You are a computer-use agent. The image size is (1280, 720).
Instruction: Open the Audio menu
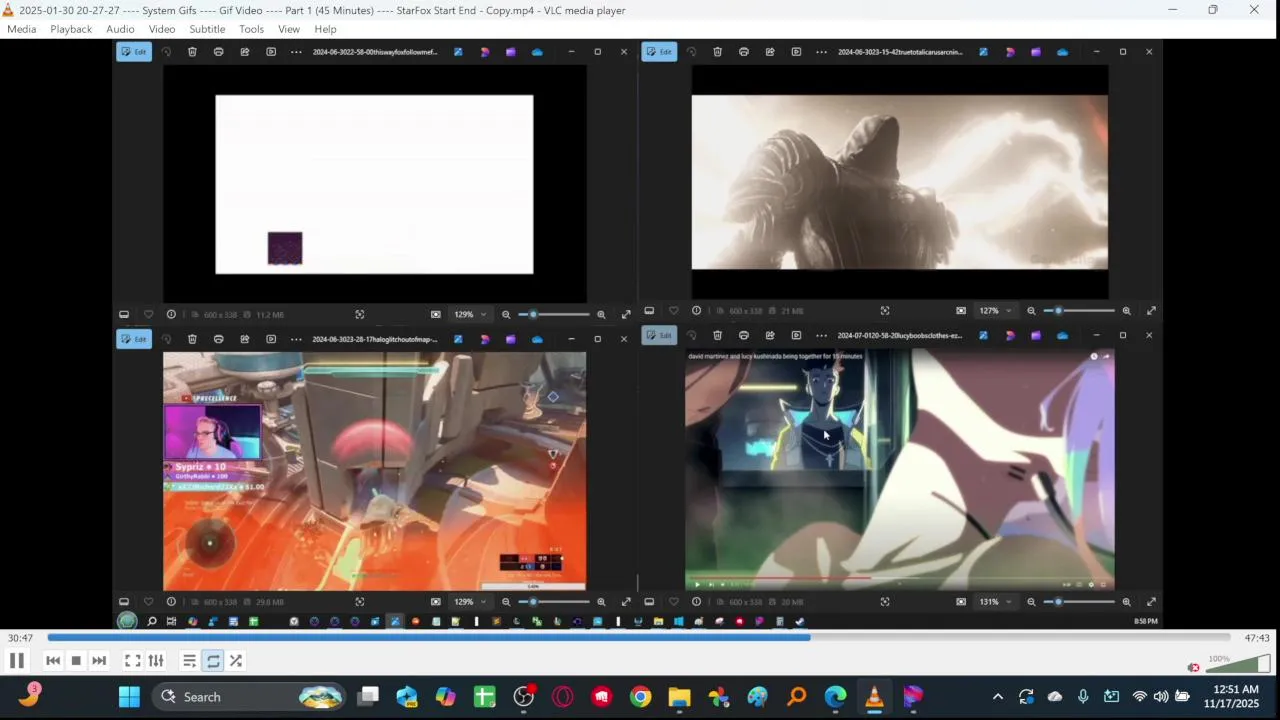coord(120,29)
